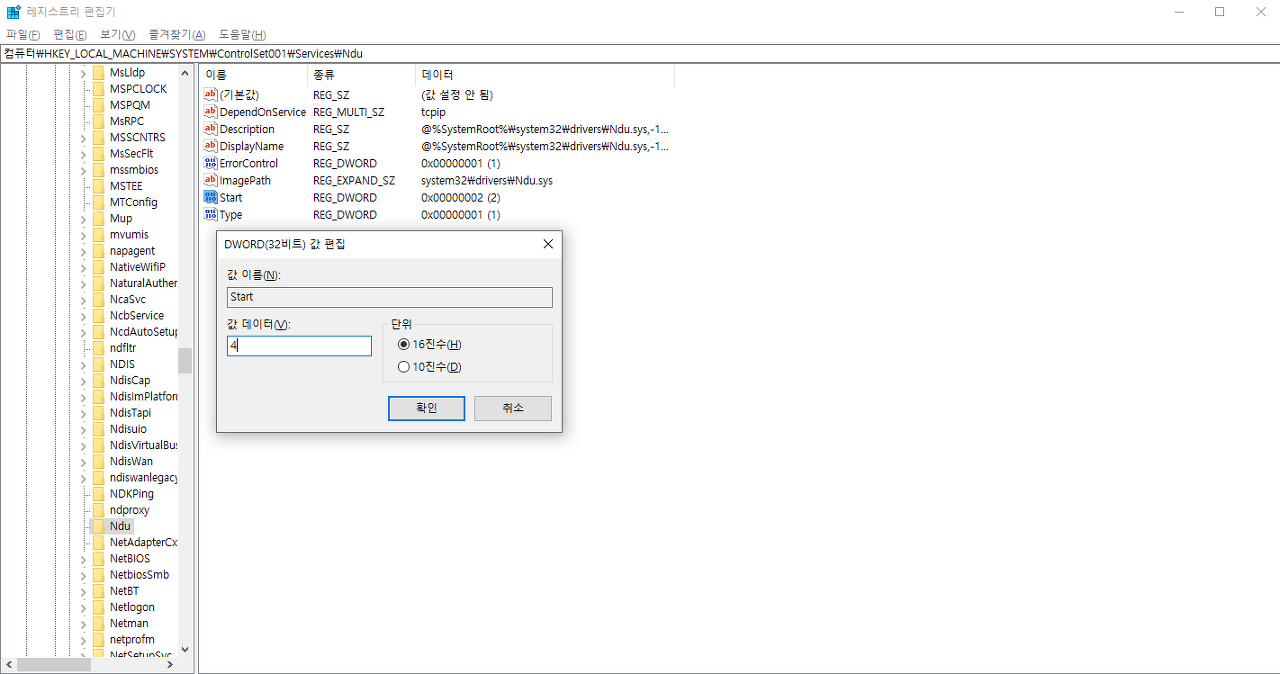The image size is (1280, 674).
Task: Select the netprofm tree item
Action: 132,639
